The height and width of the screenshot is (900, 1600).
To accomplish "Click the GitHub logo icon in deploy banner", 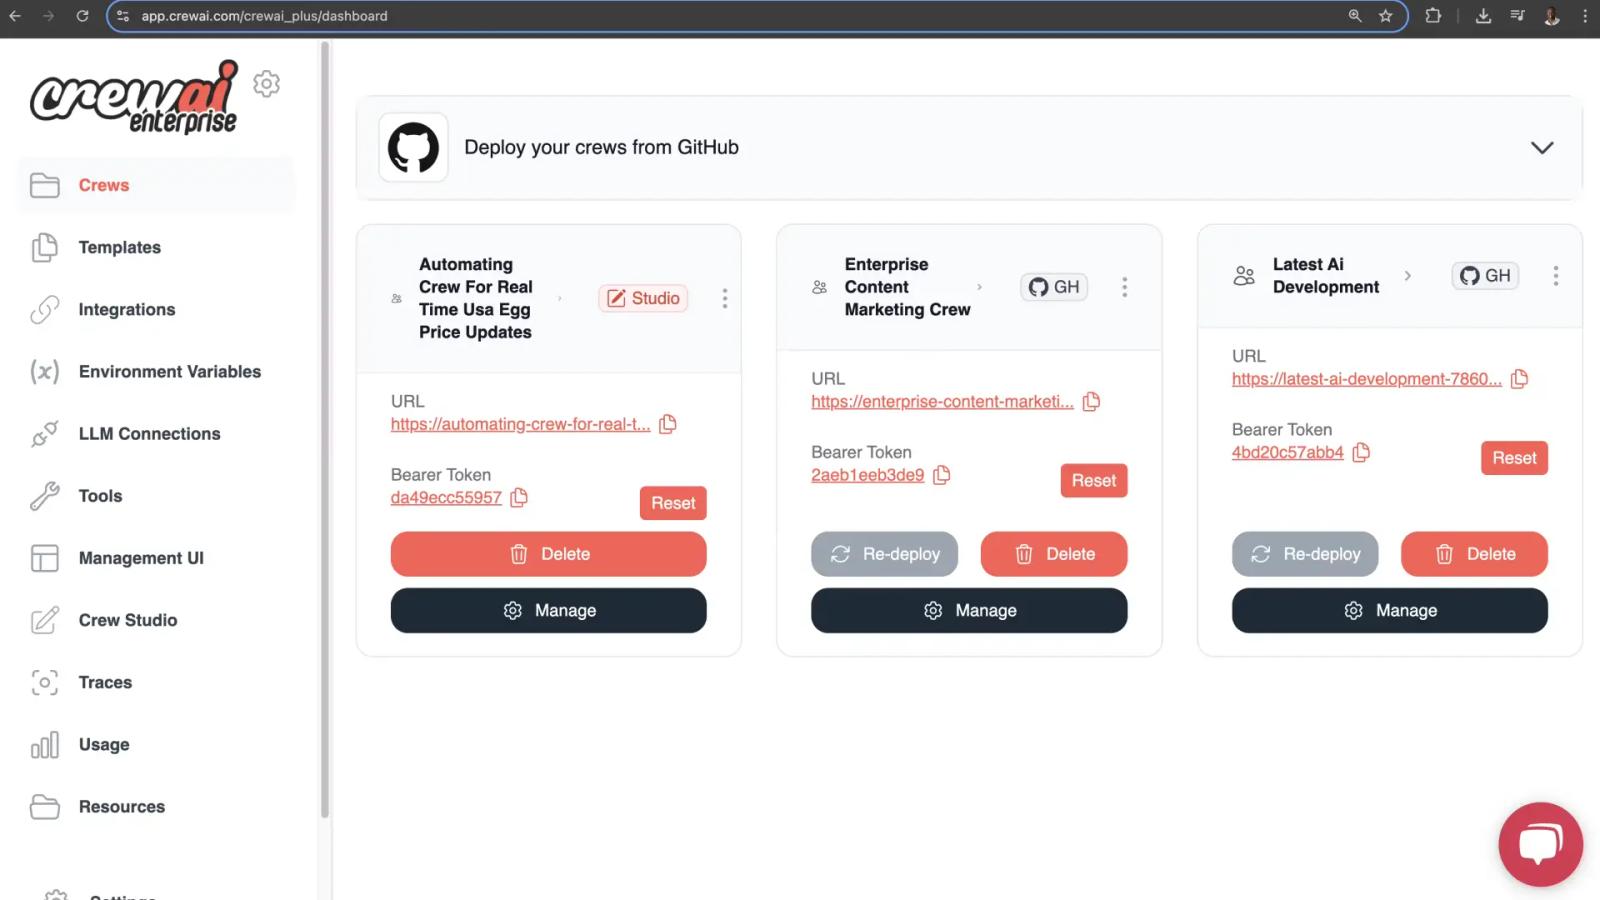I will pos(413,147).
